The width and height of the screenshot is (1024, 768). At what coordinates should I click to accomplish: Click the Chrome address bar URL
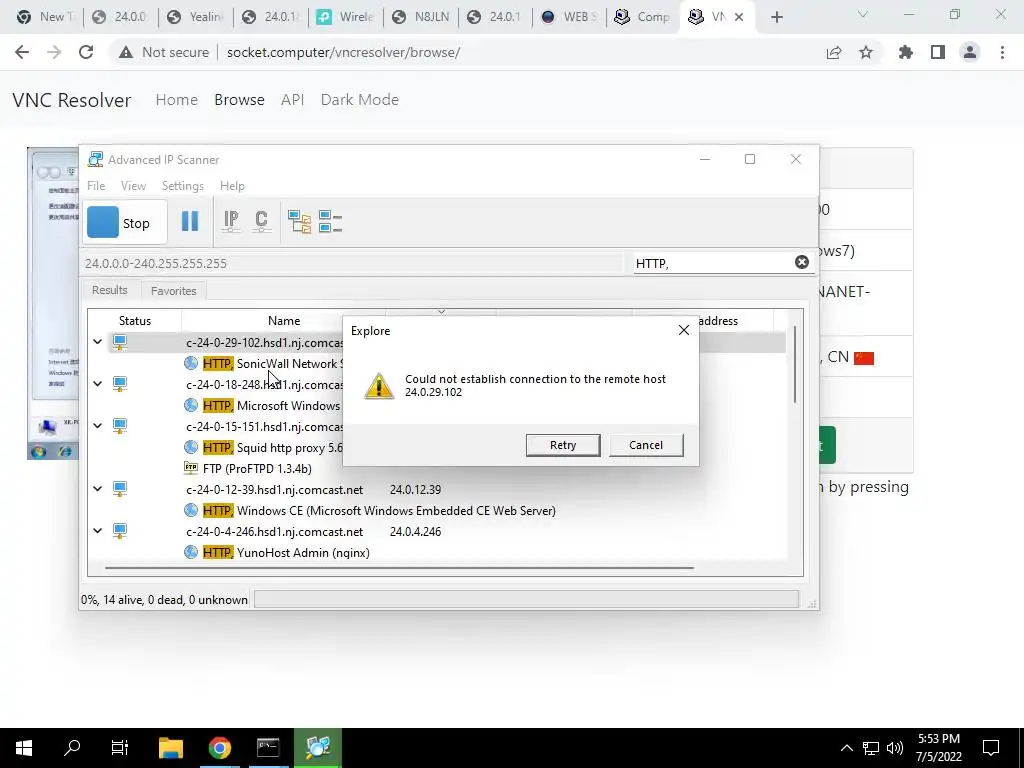click(x=344, y=52)
